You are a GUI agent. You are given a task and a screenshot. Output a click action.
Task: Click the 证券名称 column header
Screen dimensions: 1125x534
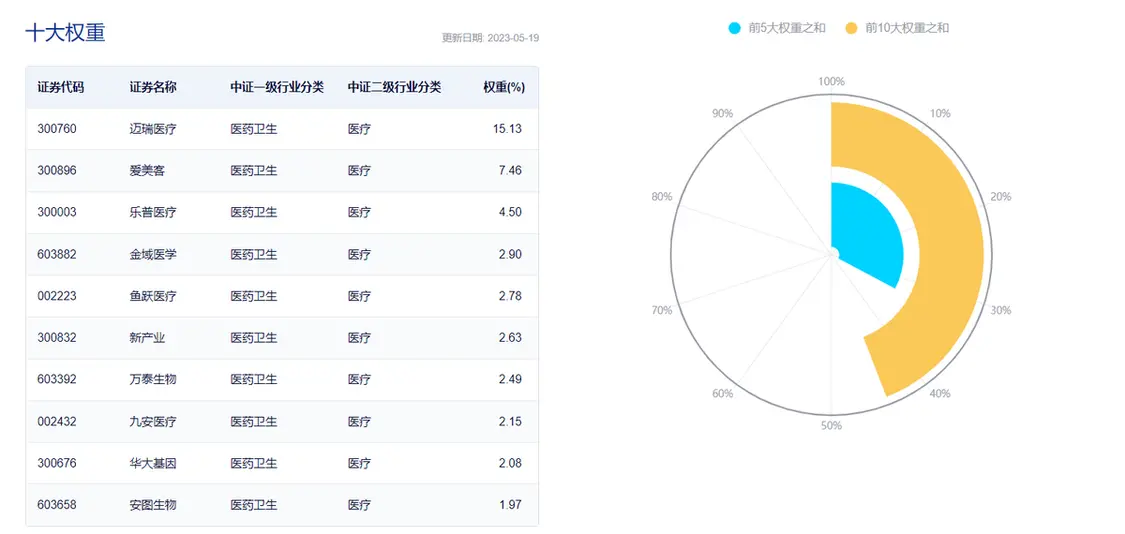coord(153,87)
